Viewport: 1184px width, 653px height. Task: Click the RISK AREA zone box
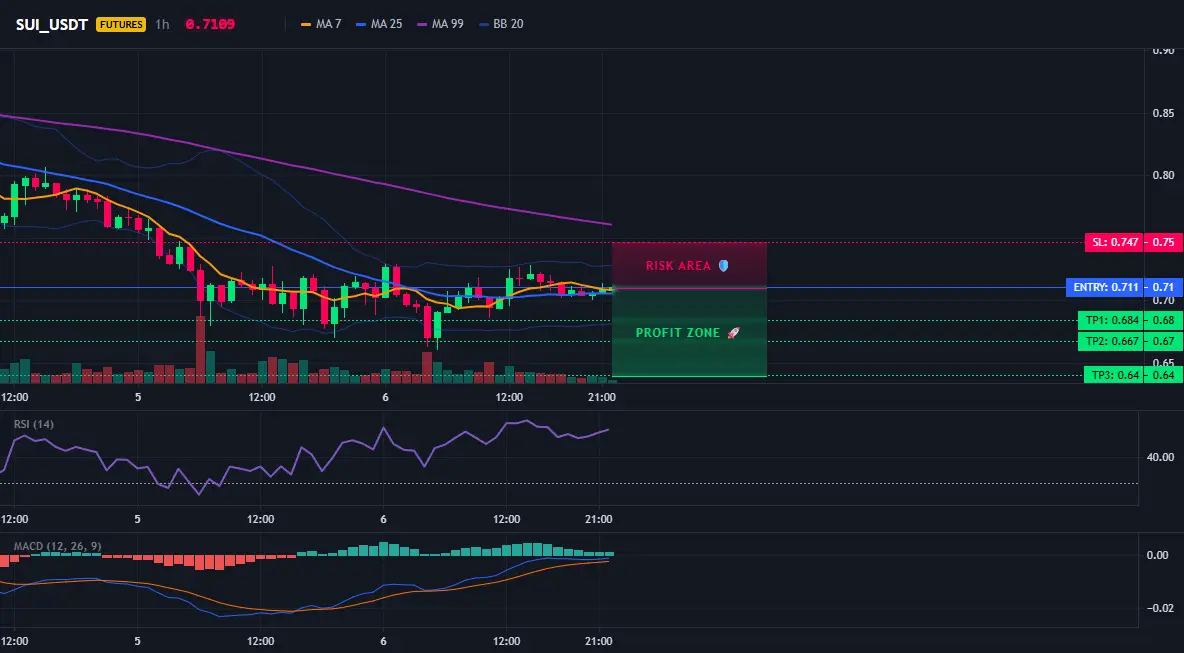(x=689, y=265)
